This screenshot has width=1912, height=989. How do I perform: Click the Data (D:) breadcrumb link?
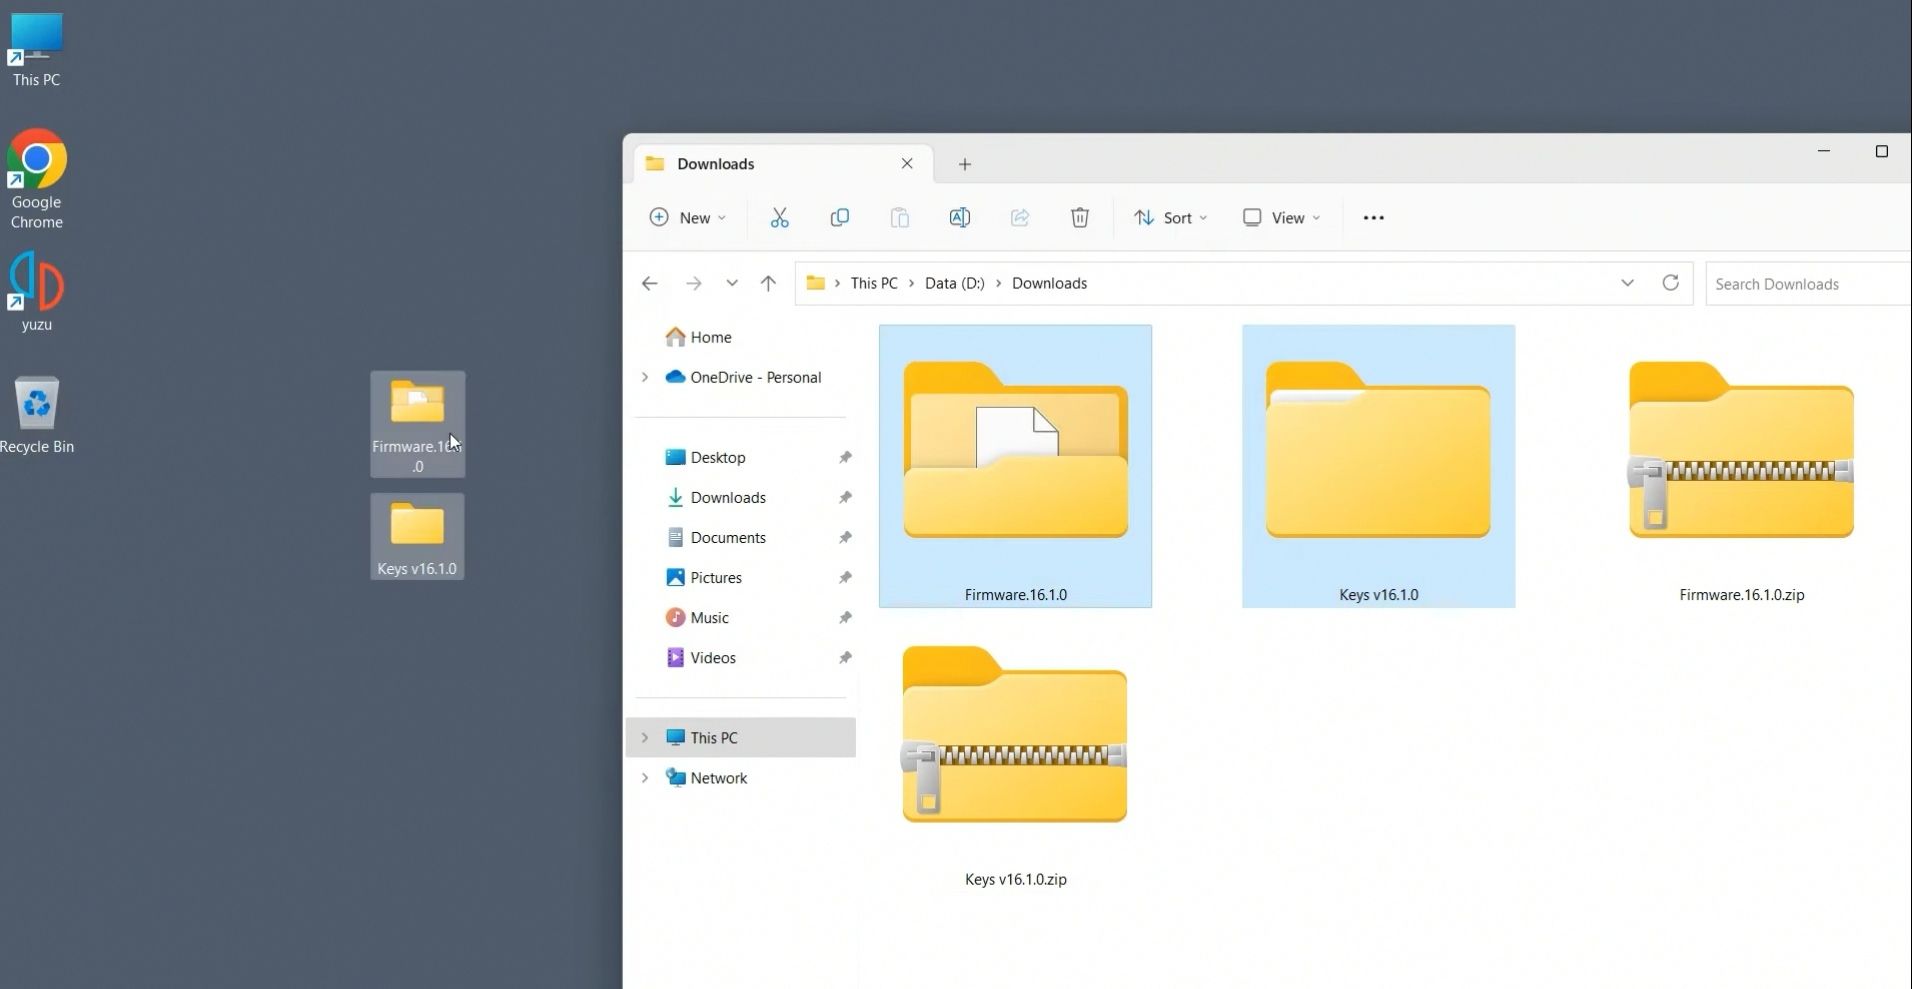pyautogui.click(x=954, y=283)
